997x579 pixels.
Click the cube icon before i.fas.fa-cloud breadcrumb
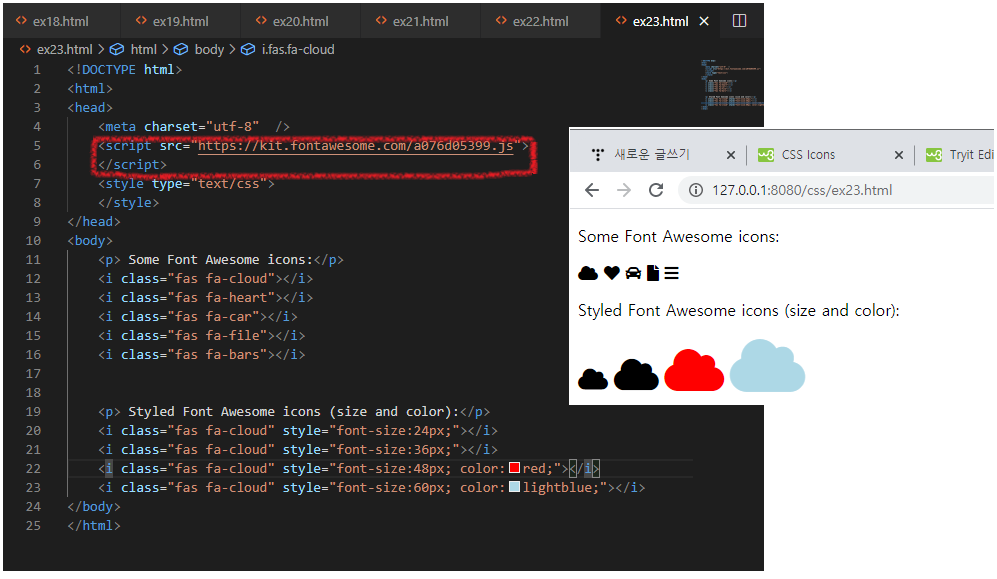pos(248,50)
